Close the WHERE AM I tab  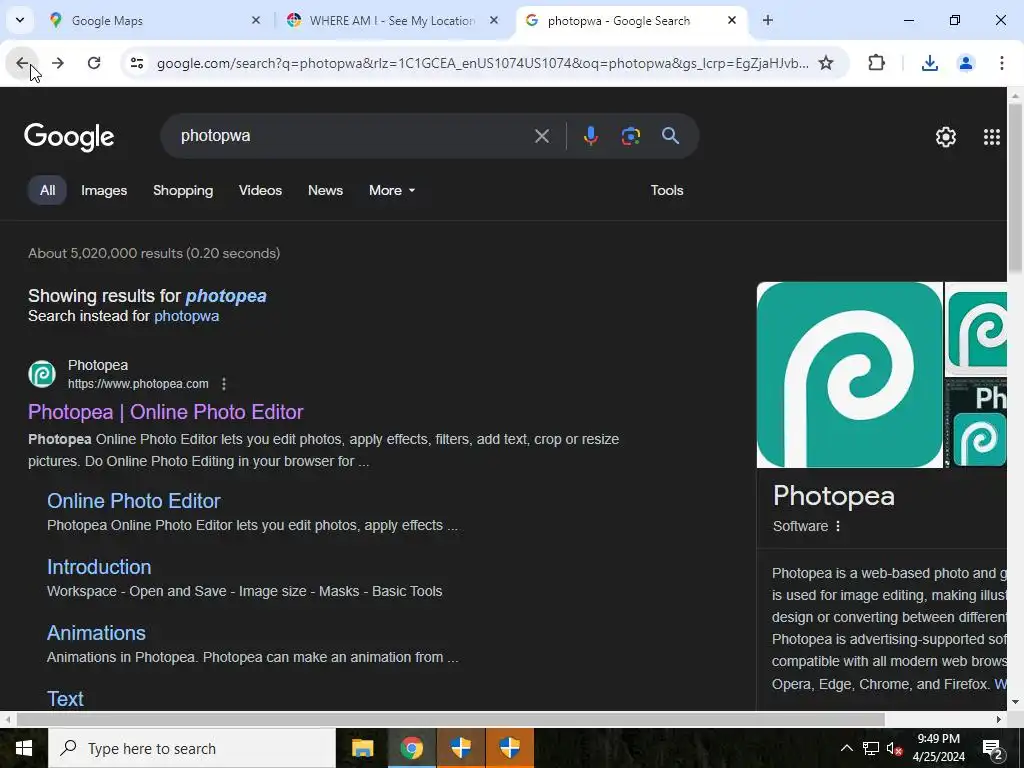point(494,20)
